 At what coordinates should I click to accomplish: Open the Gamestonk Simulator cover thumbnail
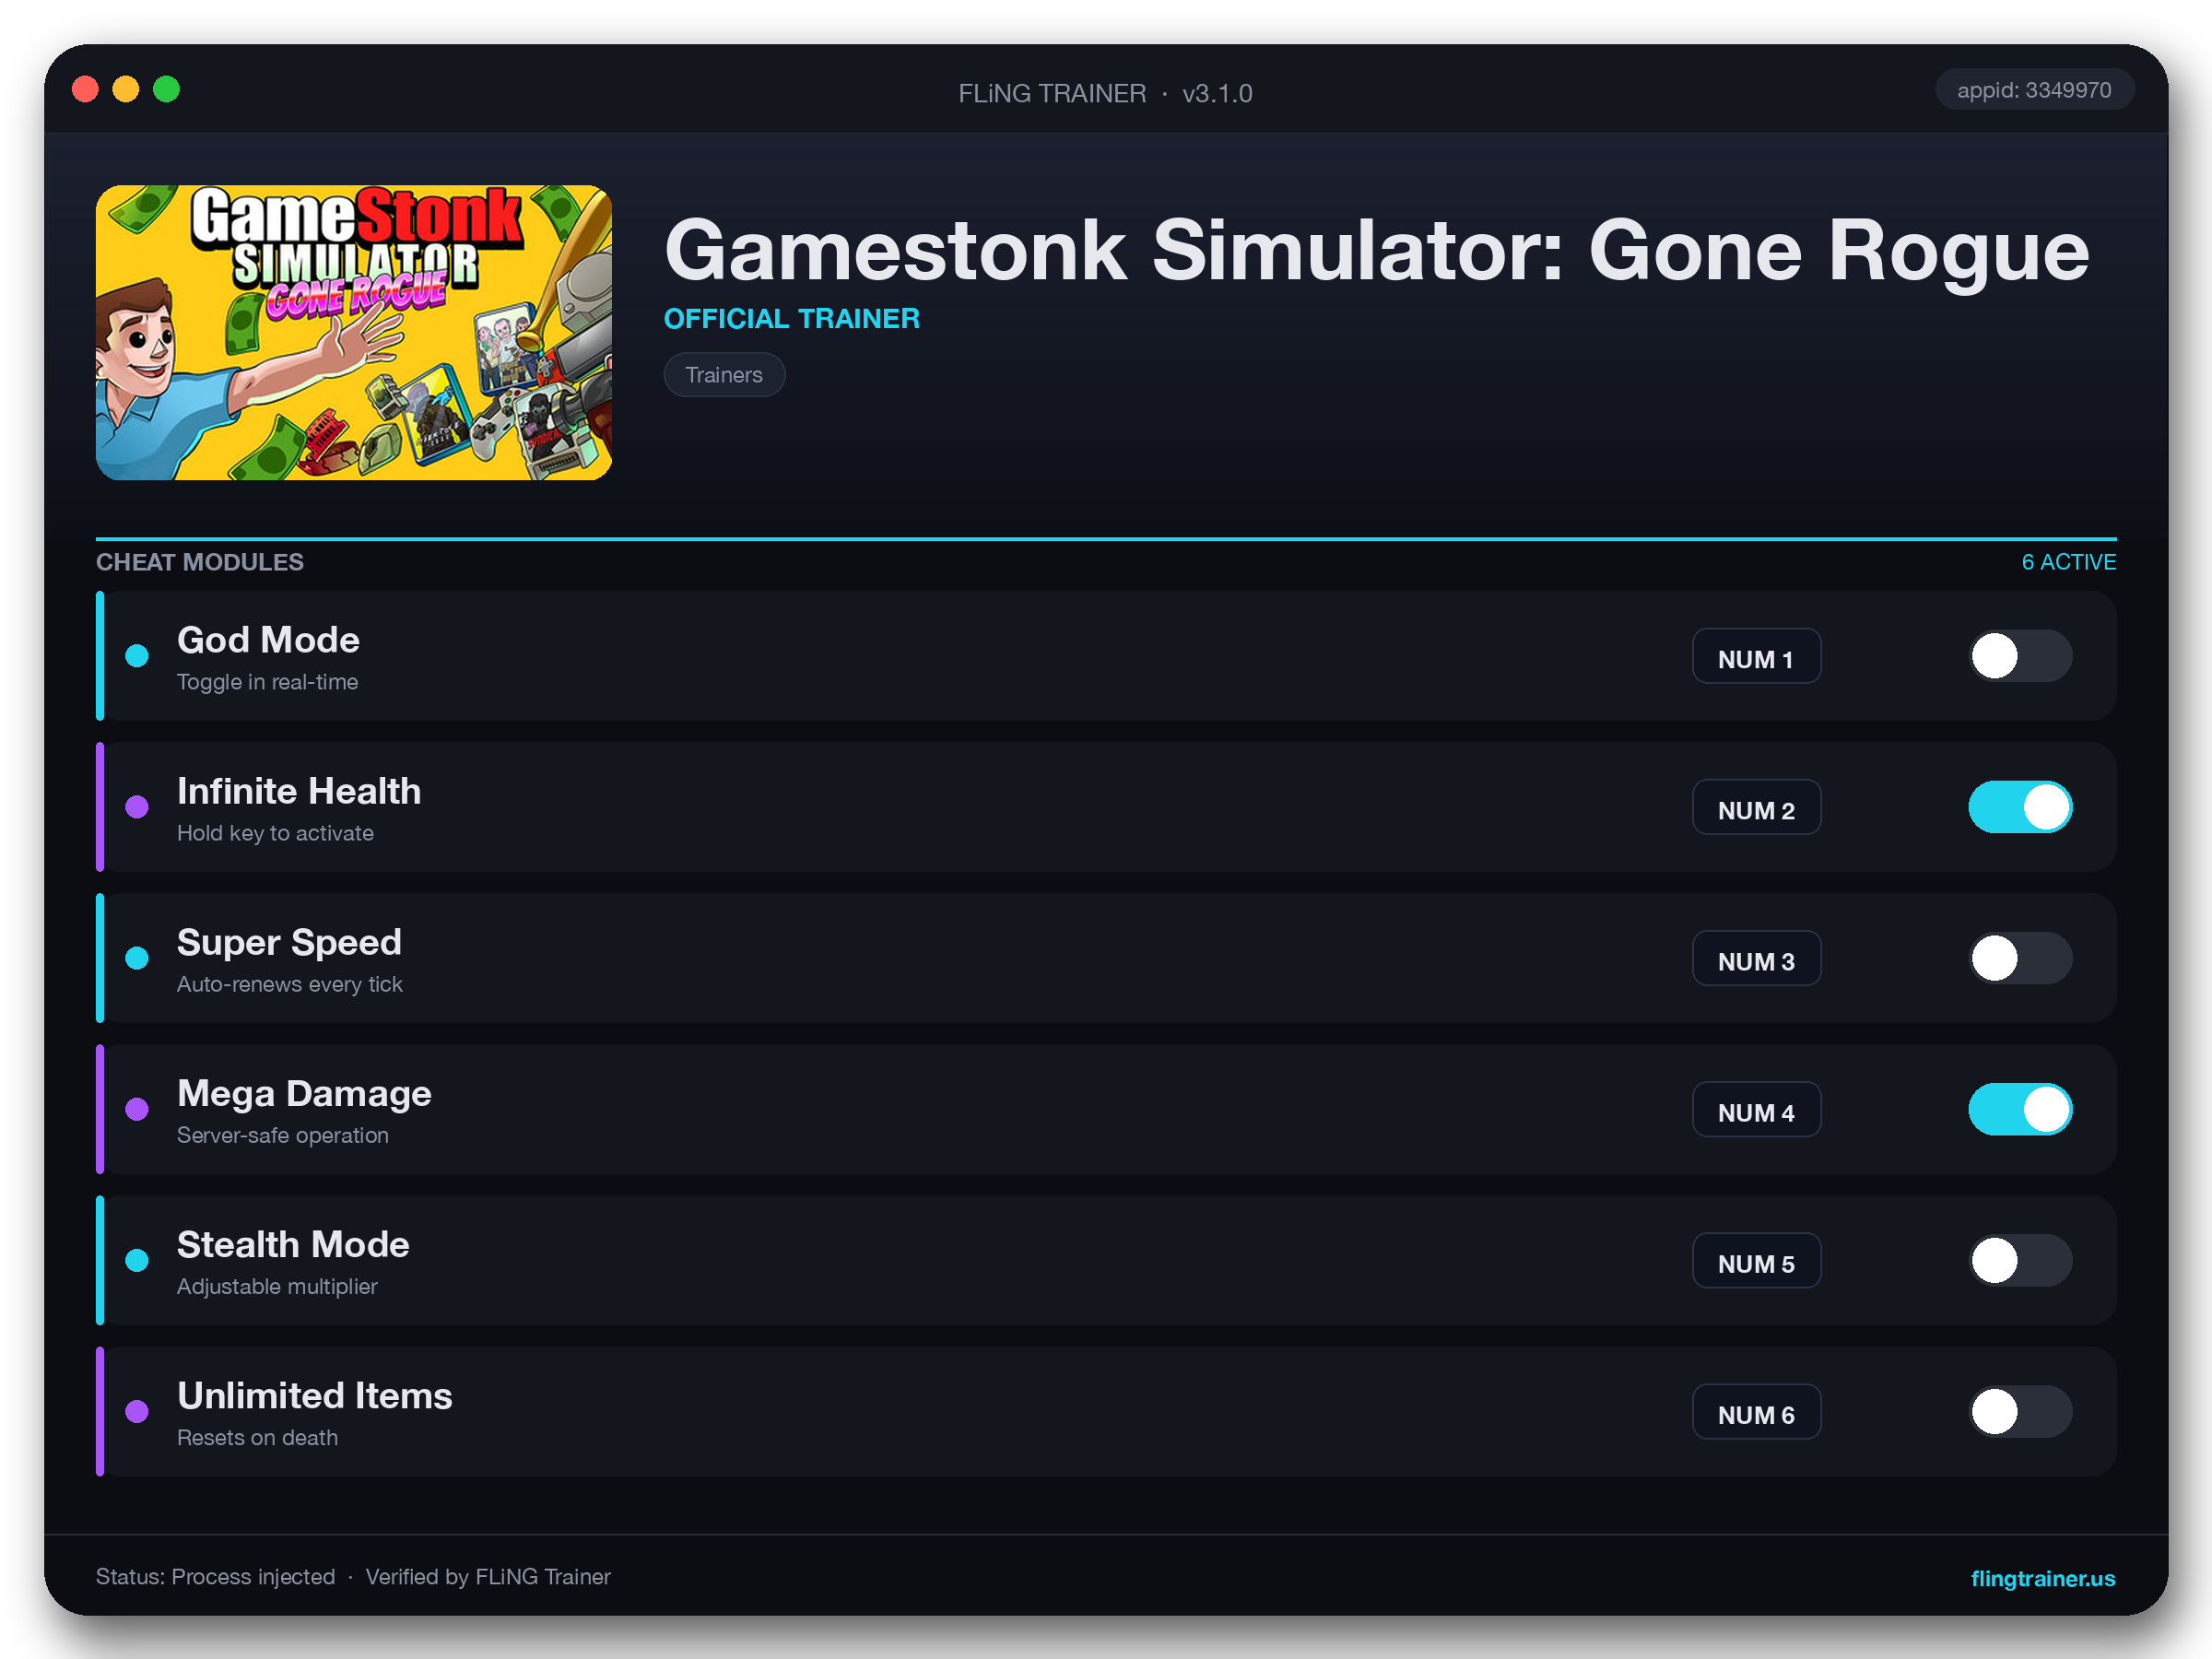(354, 332)
